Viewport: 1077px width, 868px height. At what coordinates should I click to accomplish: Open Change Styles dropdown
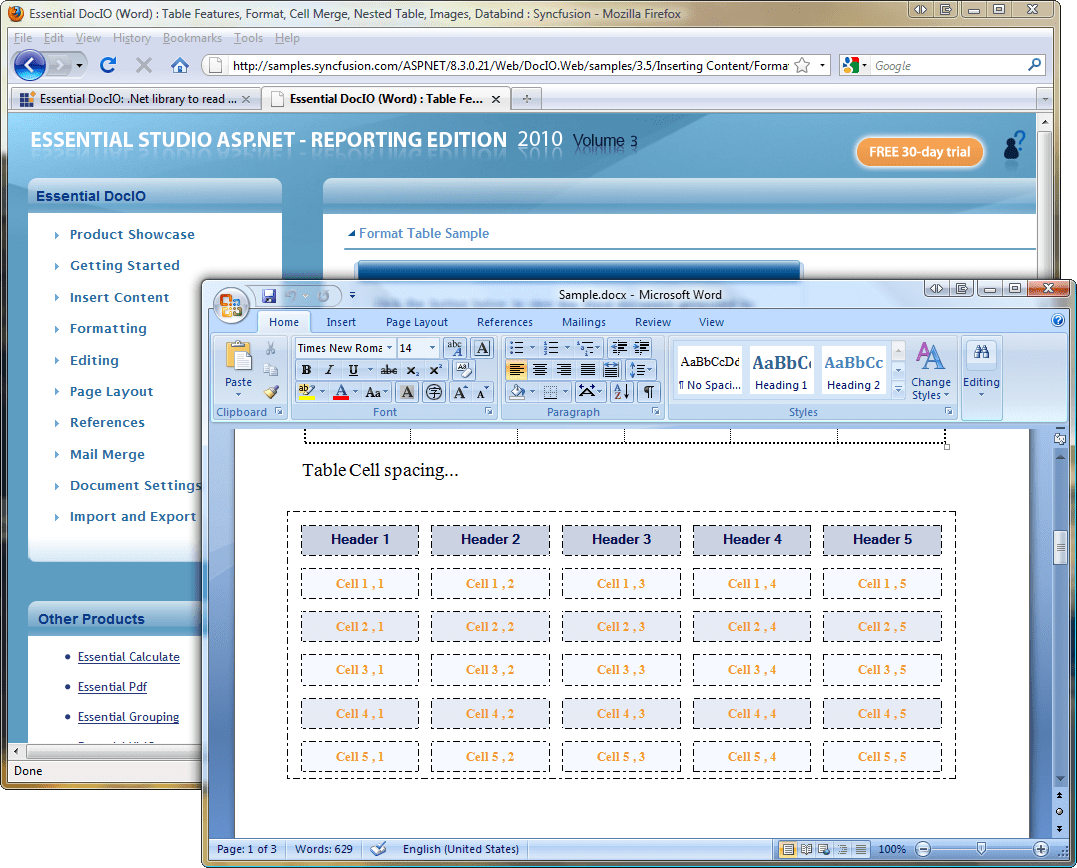point(931,372)
